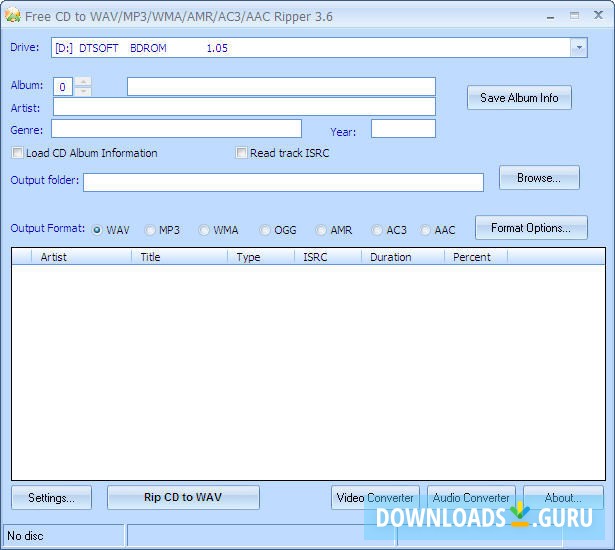Click the ISRC column header

[328, 257]
